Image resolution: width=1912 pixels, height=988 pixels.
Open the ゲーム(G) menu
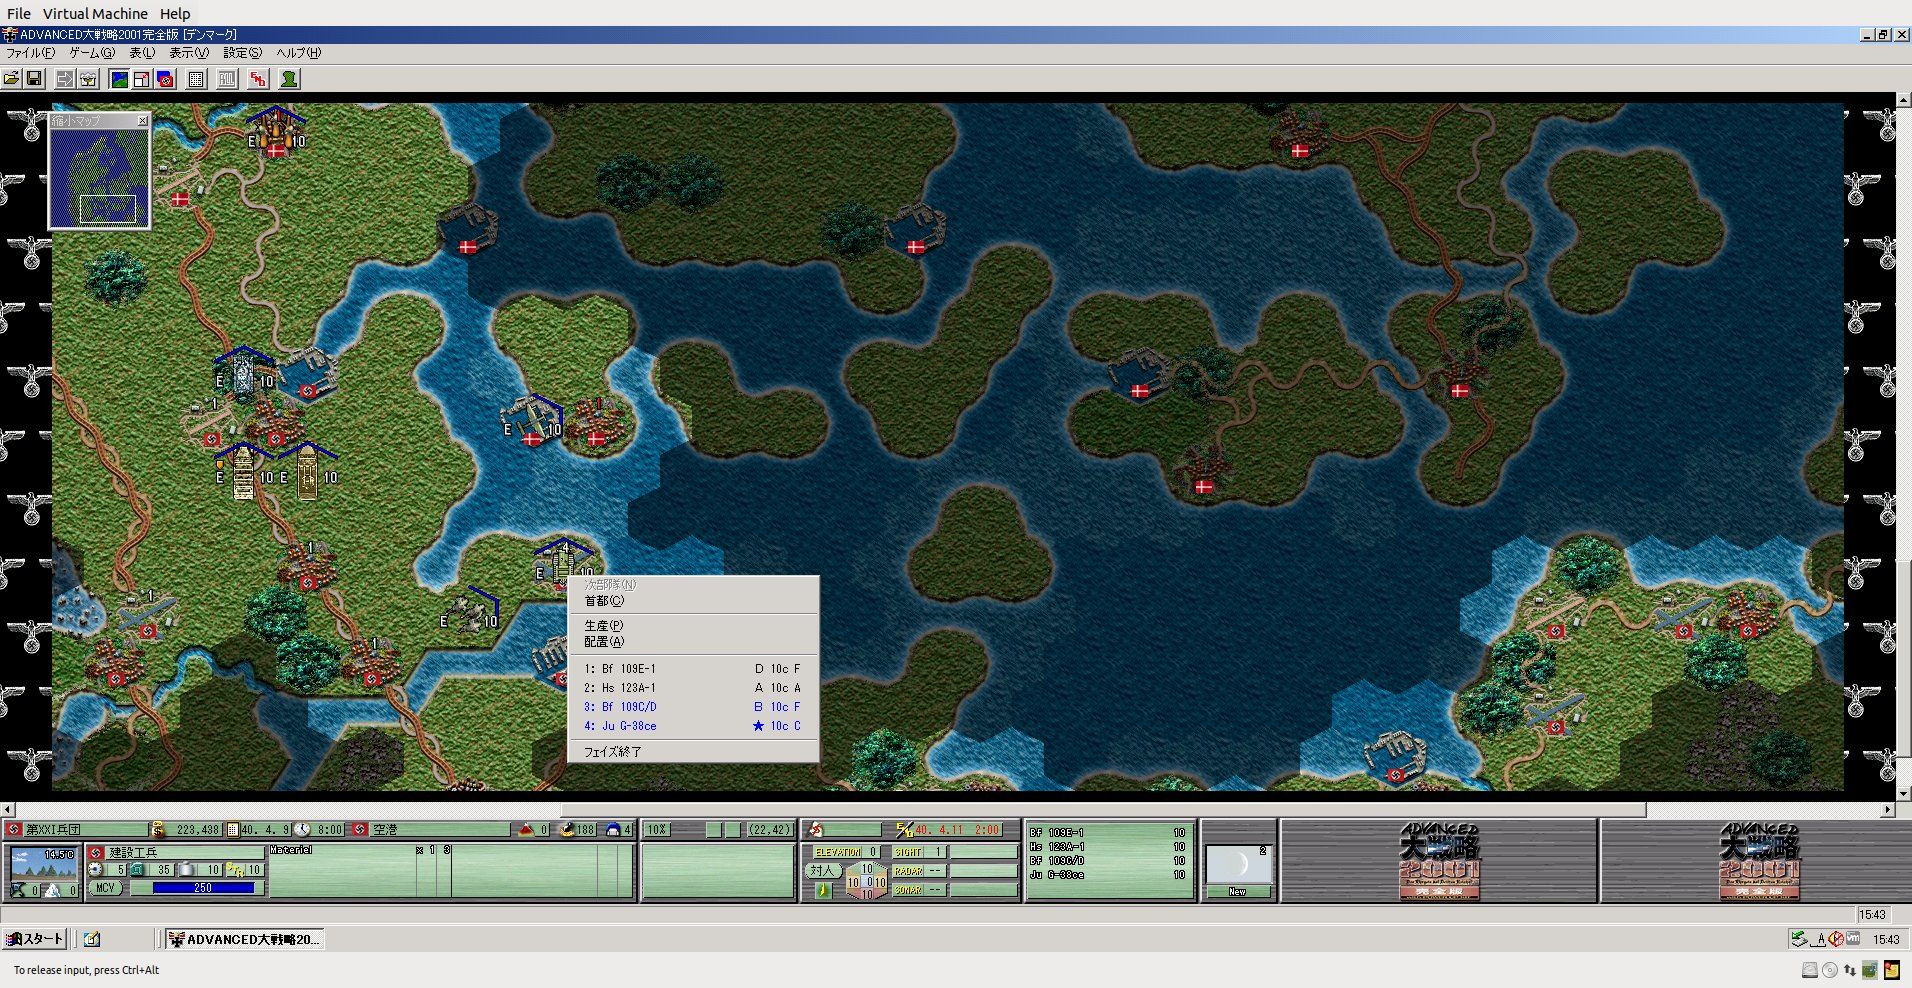coord(91,53)
